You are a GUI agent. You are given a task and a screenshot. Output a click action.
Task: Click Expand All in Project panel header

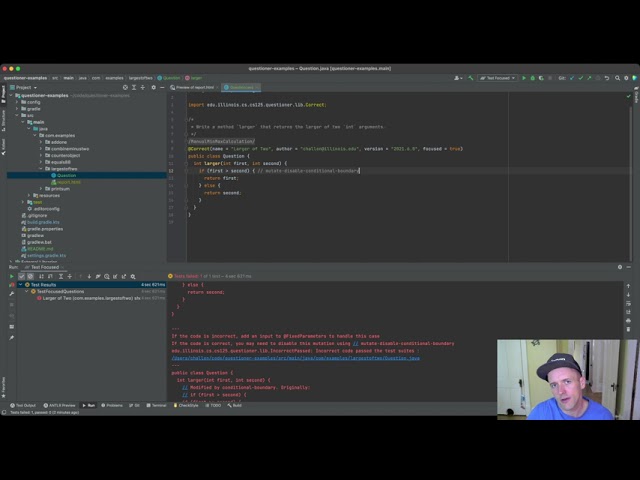coord(134,87)
